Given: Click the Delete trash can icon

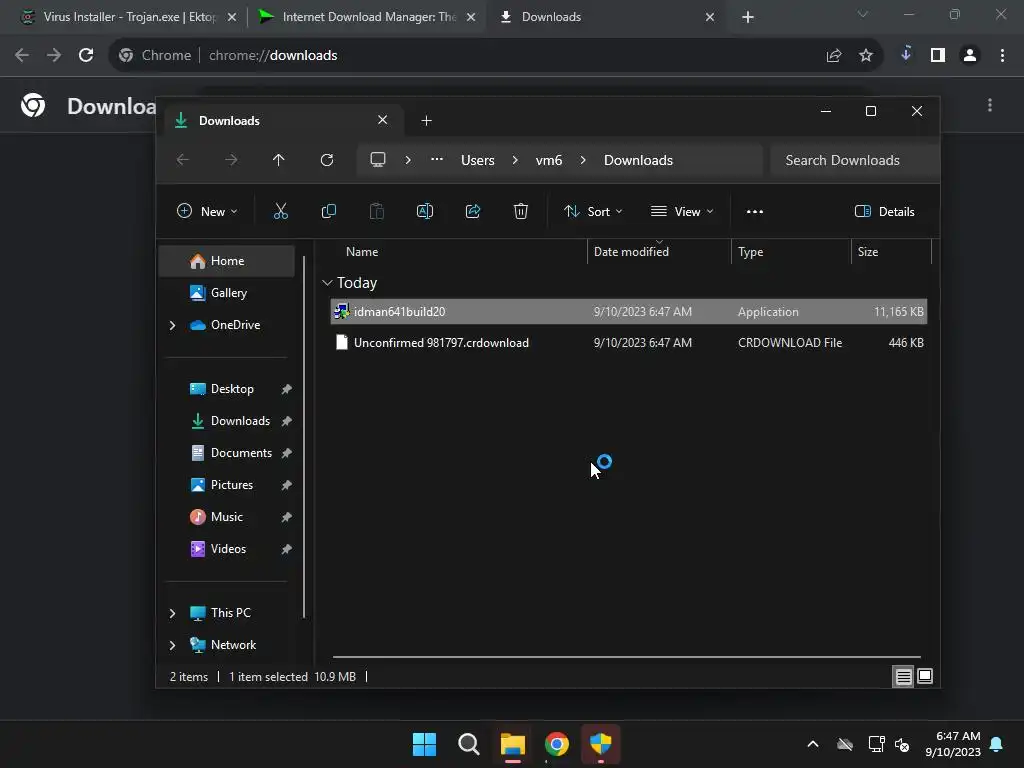Looking at the screenshot, I should (520, 211).
